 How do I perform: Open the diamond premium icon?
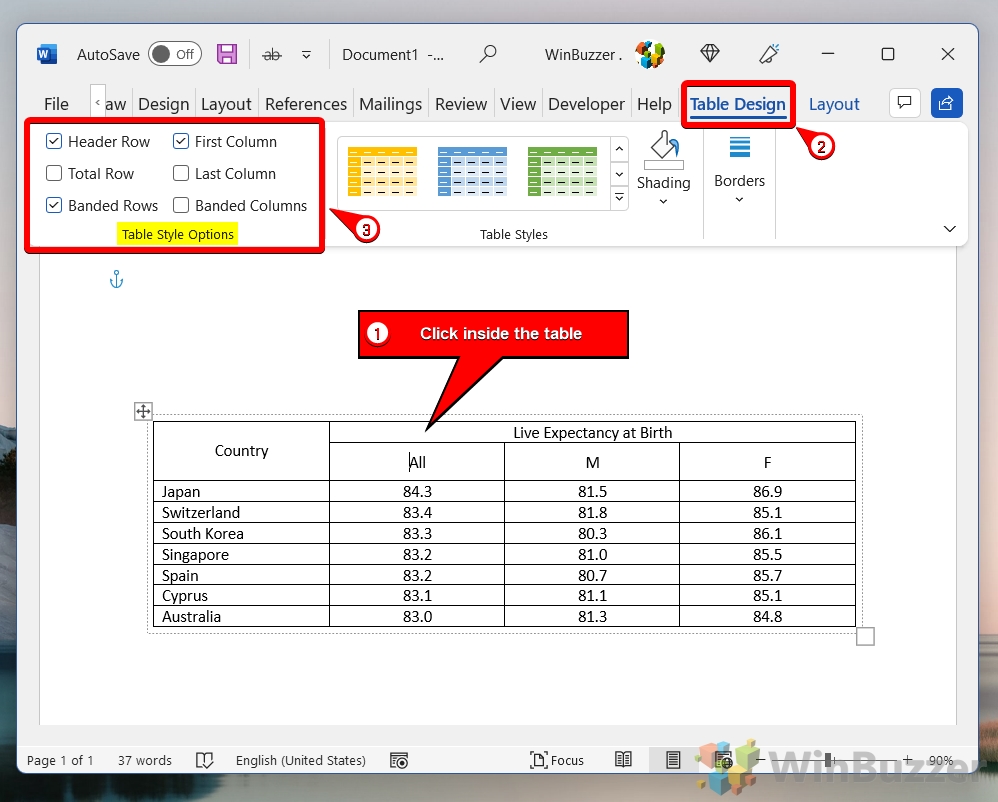[710, 53]
